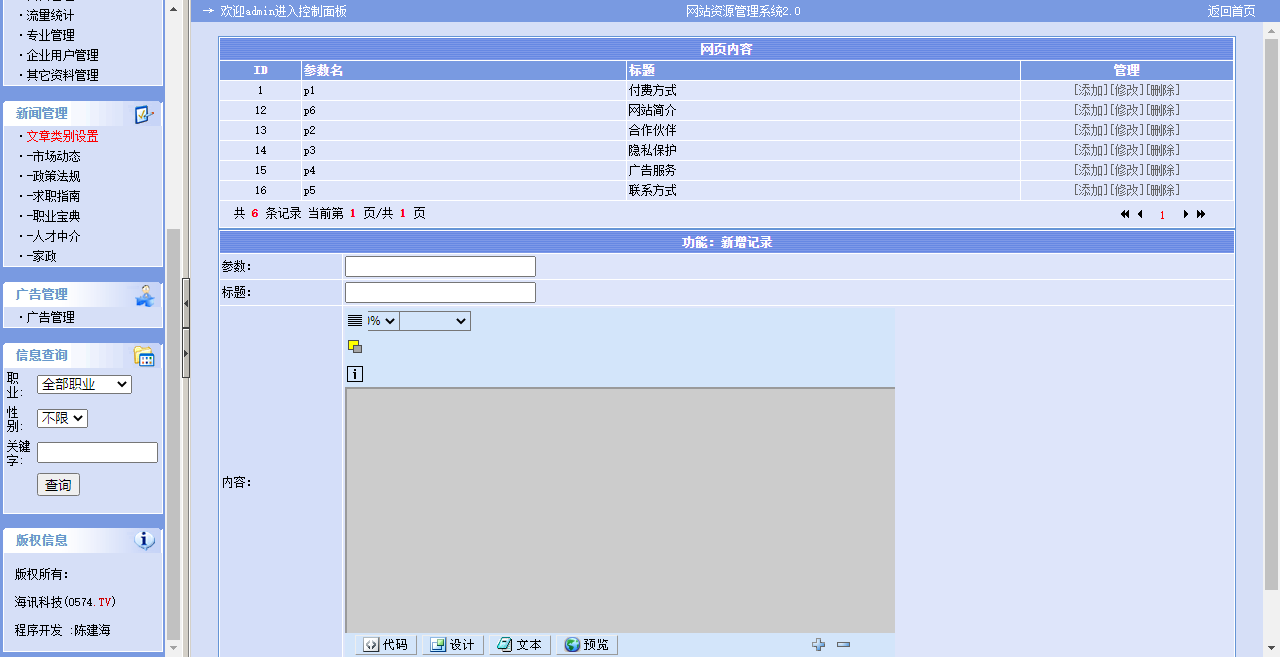Click the info icon on 版权信息 panel
1280x657 pixels.
(x=144, y=540)
